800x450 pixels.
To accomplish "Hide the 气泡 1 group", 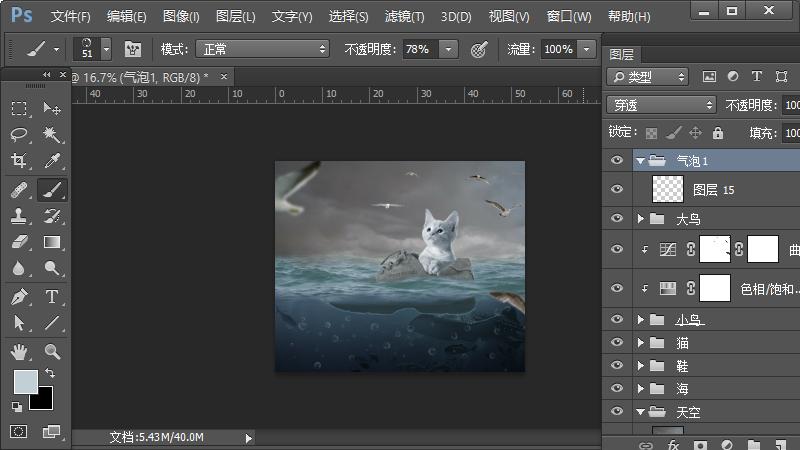I will 617,160.
